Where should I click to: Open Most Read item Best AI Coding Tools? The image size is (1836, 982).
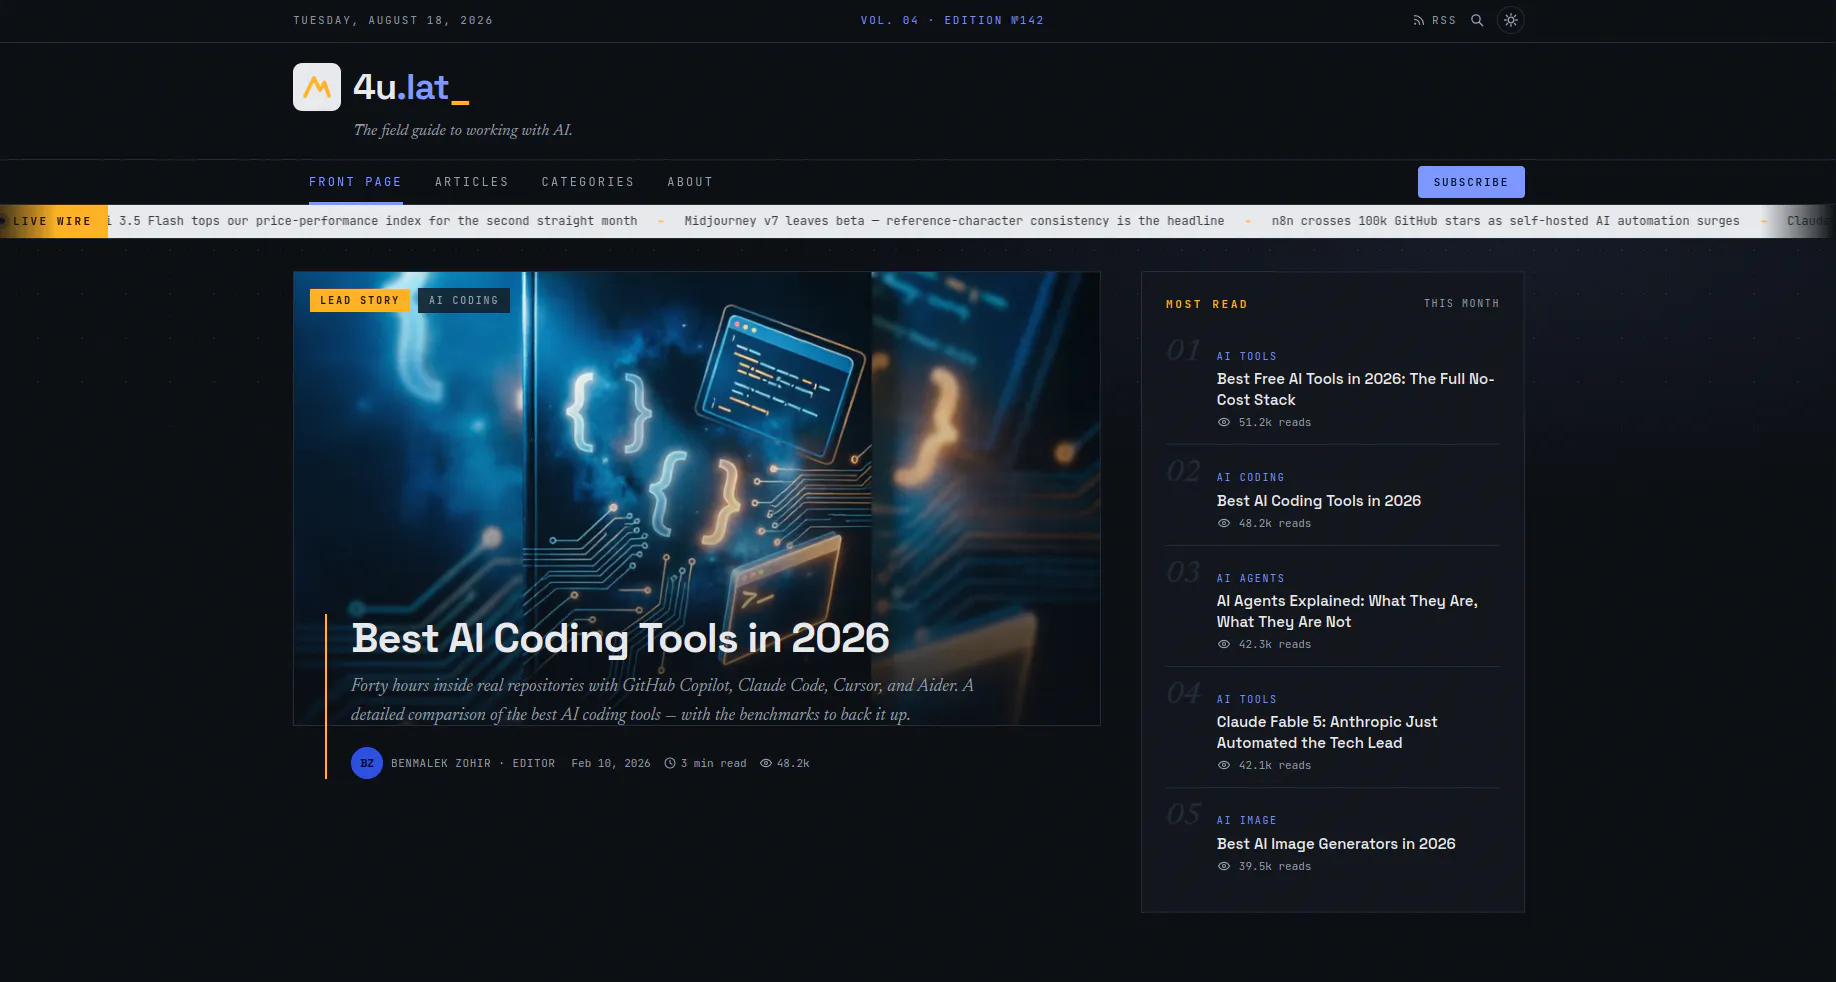coord(1319,501)
